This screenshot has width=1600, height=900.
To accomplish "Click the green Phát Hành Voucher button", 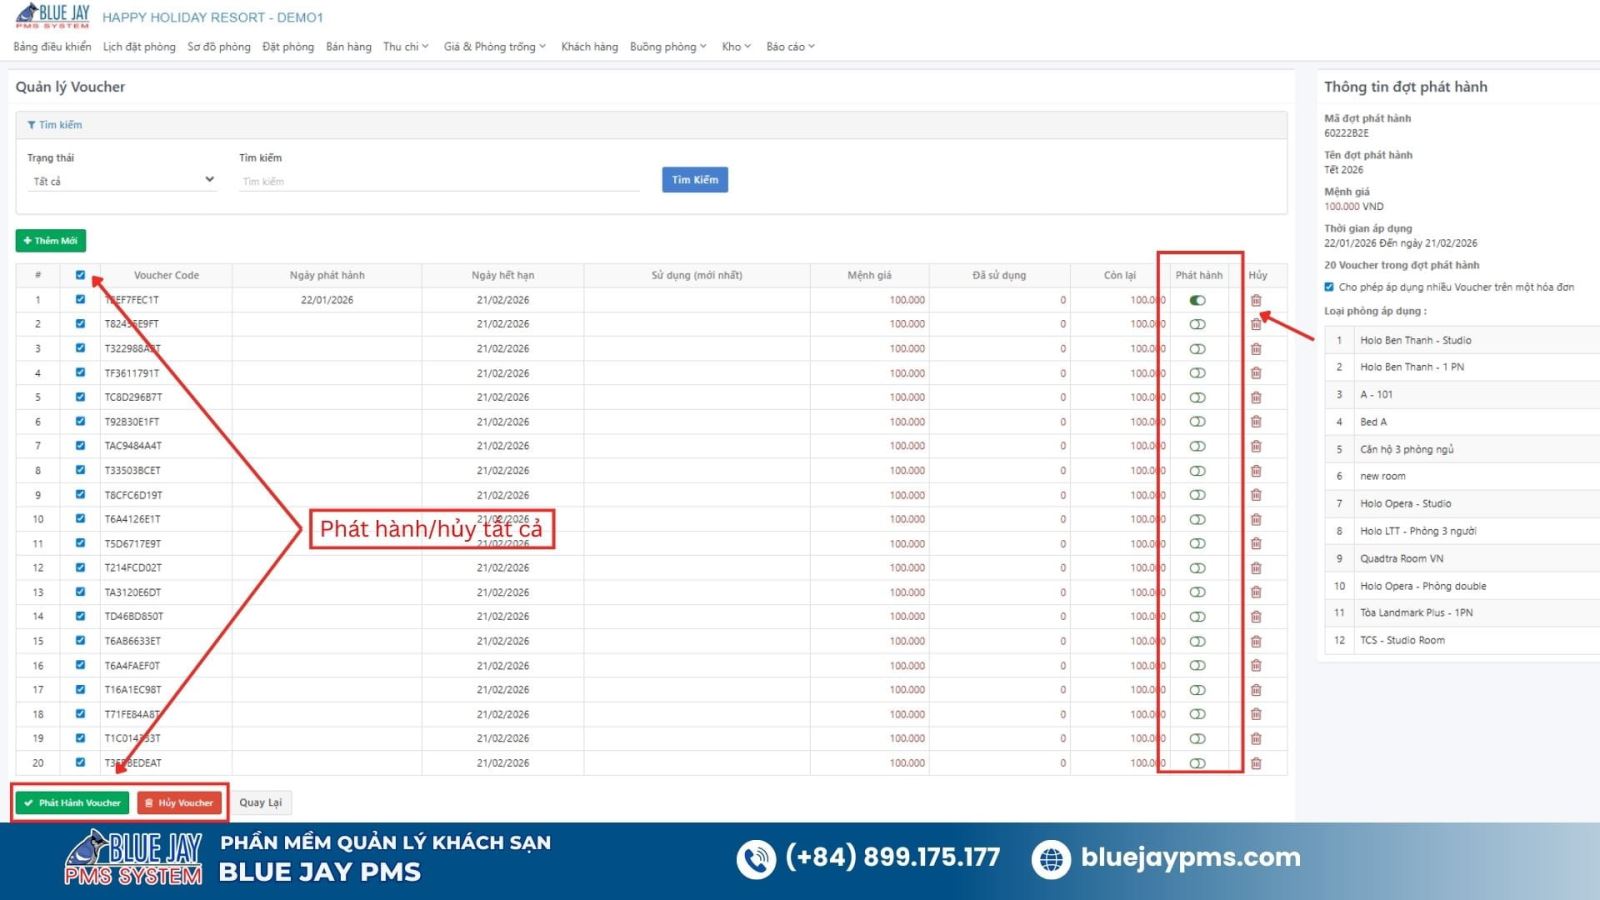I will [x=72, y=803].
